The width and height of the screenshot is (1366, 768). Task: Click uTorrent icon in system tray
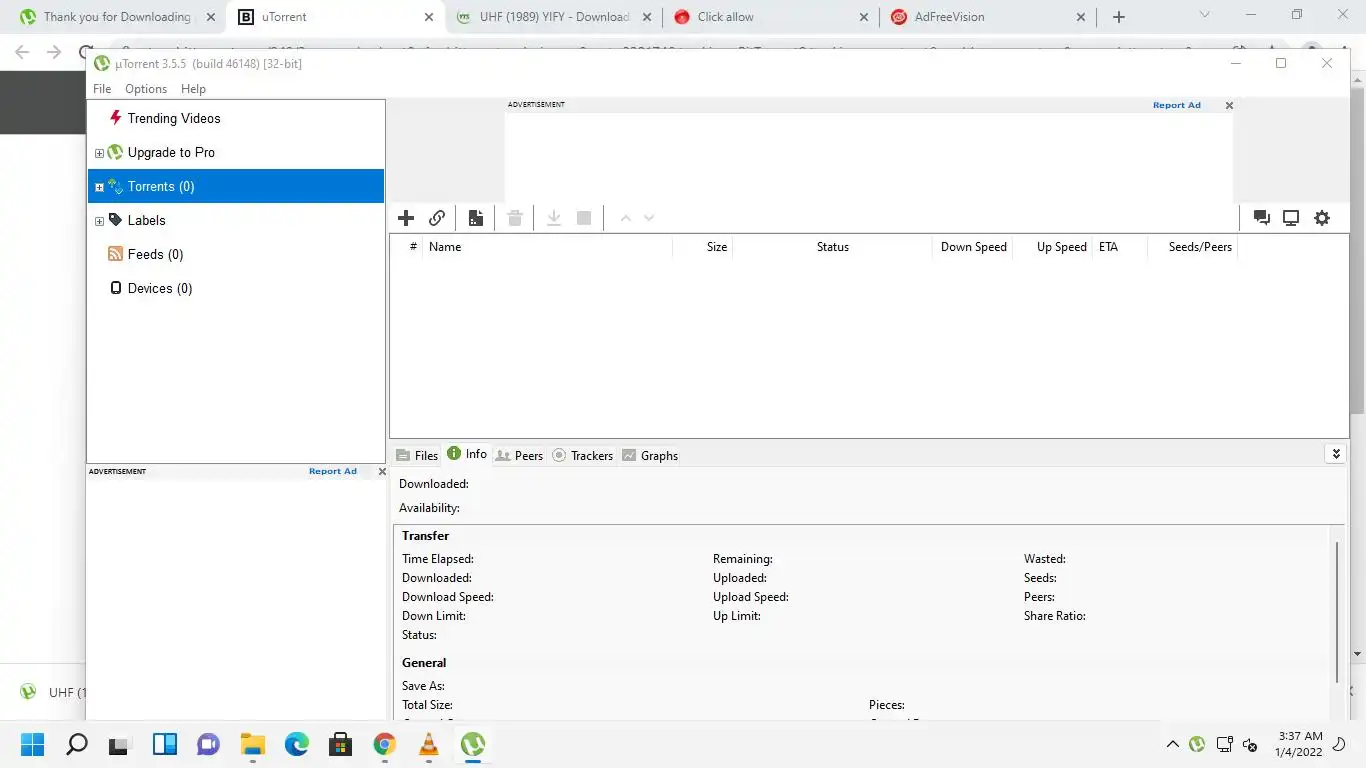1197,744
